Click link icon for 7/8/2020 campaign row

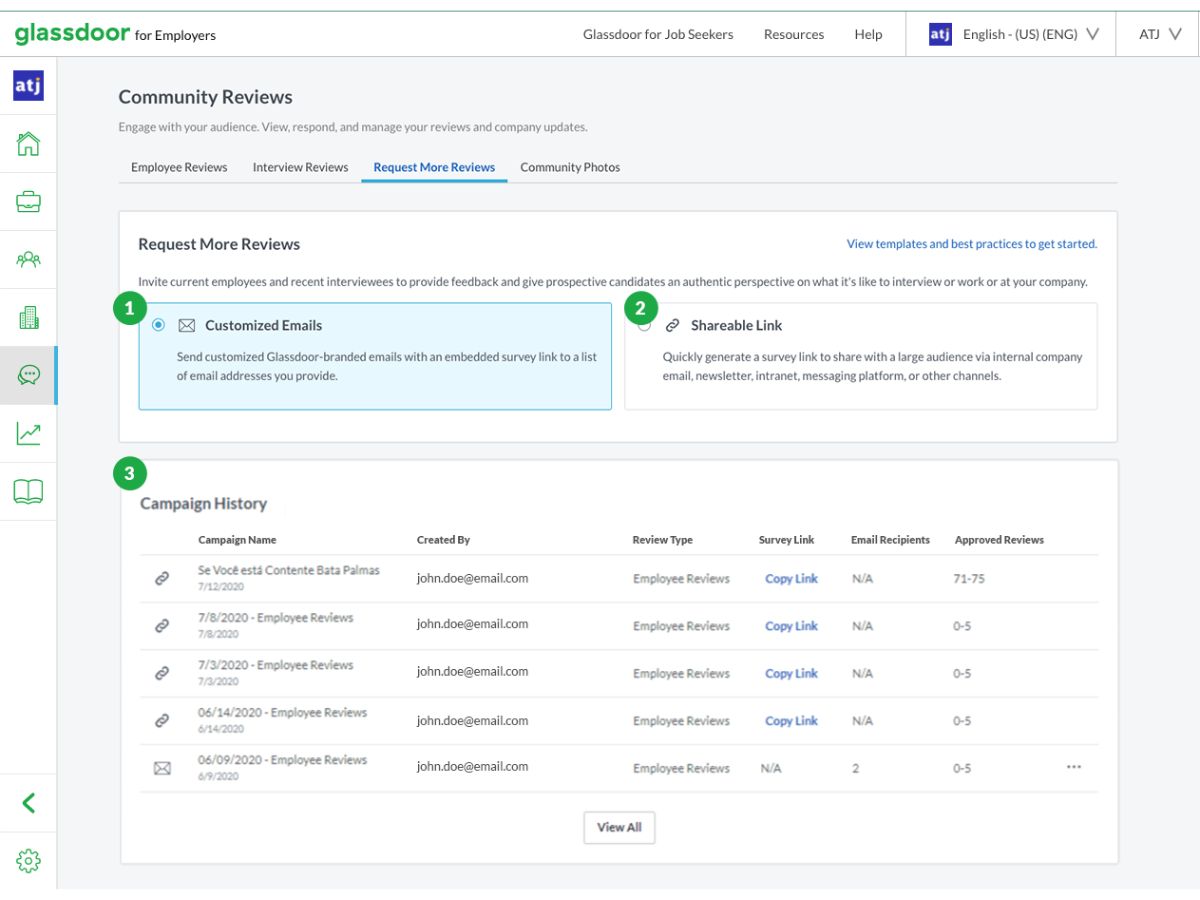[162, 625]
